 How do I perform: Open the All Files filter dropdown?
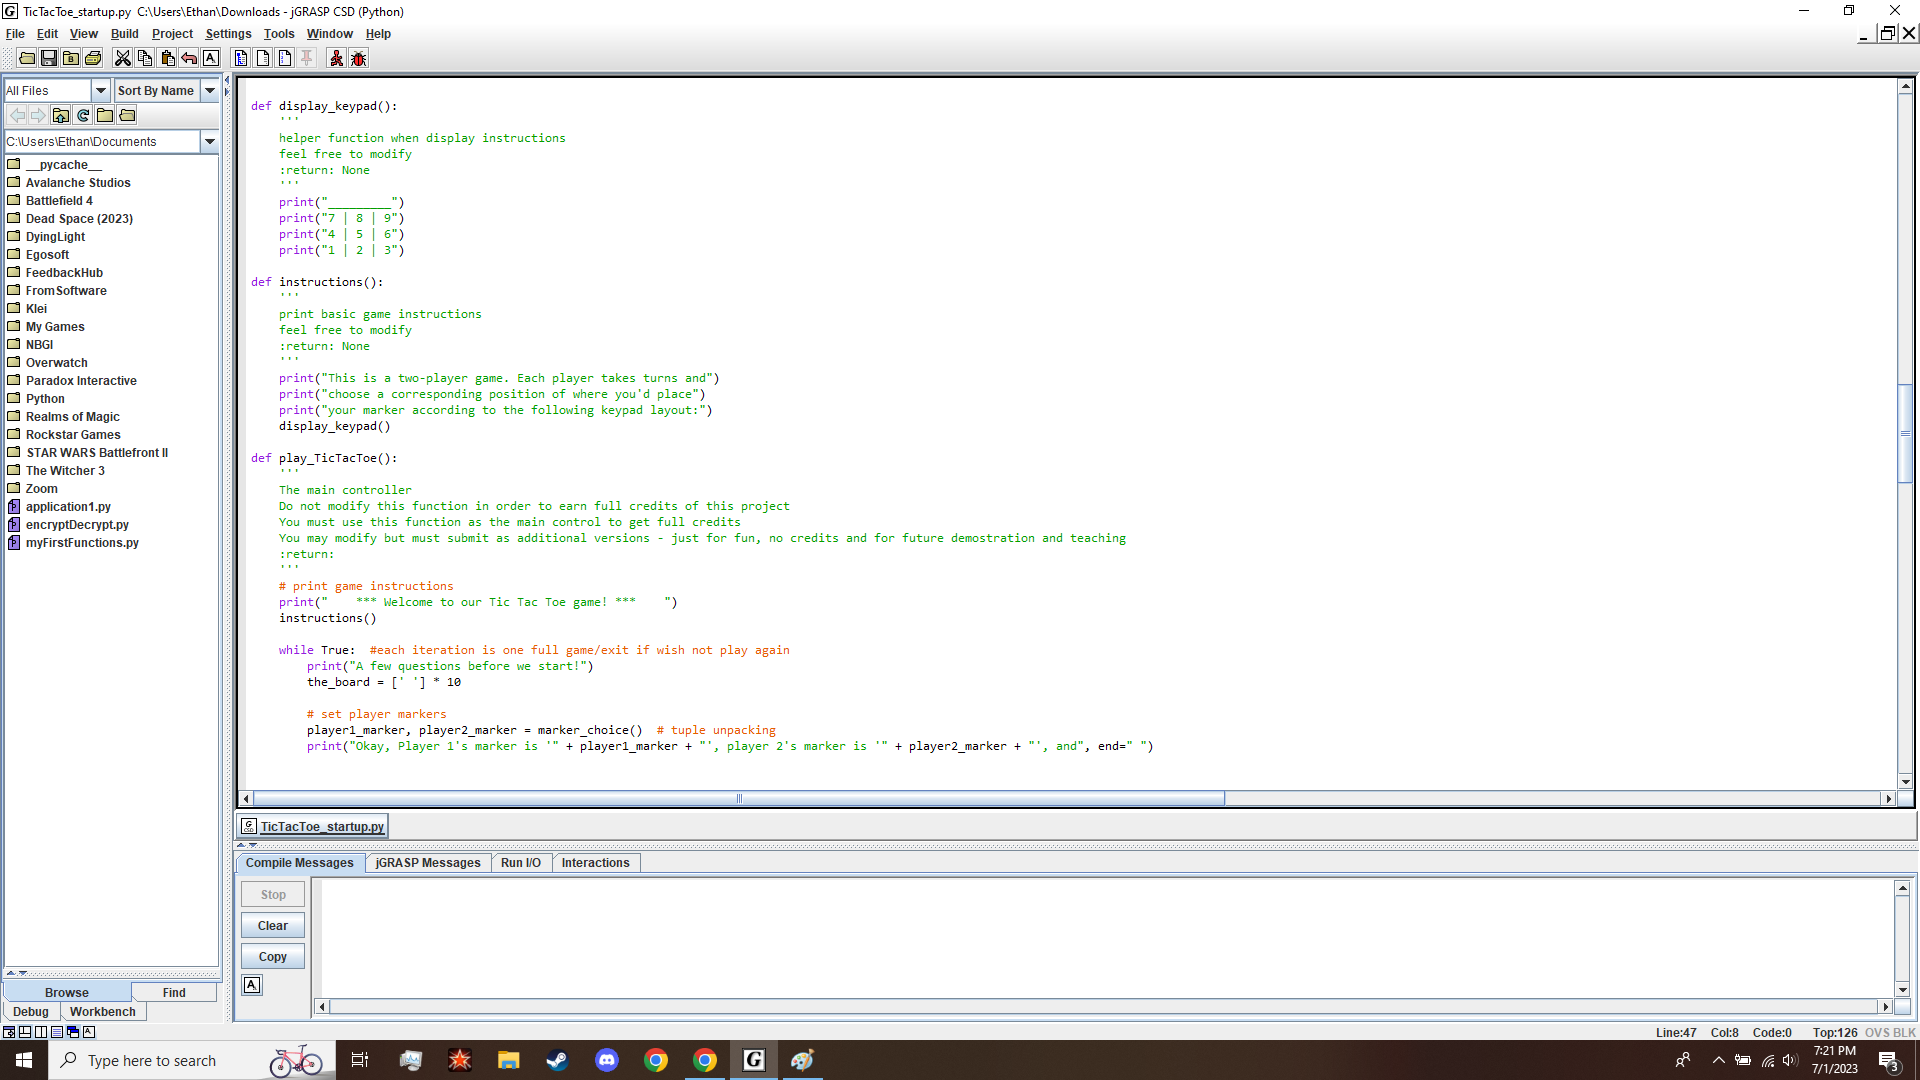[x=100, y=91]
